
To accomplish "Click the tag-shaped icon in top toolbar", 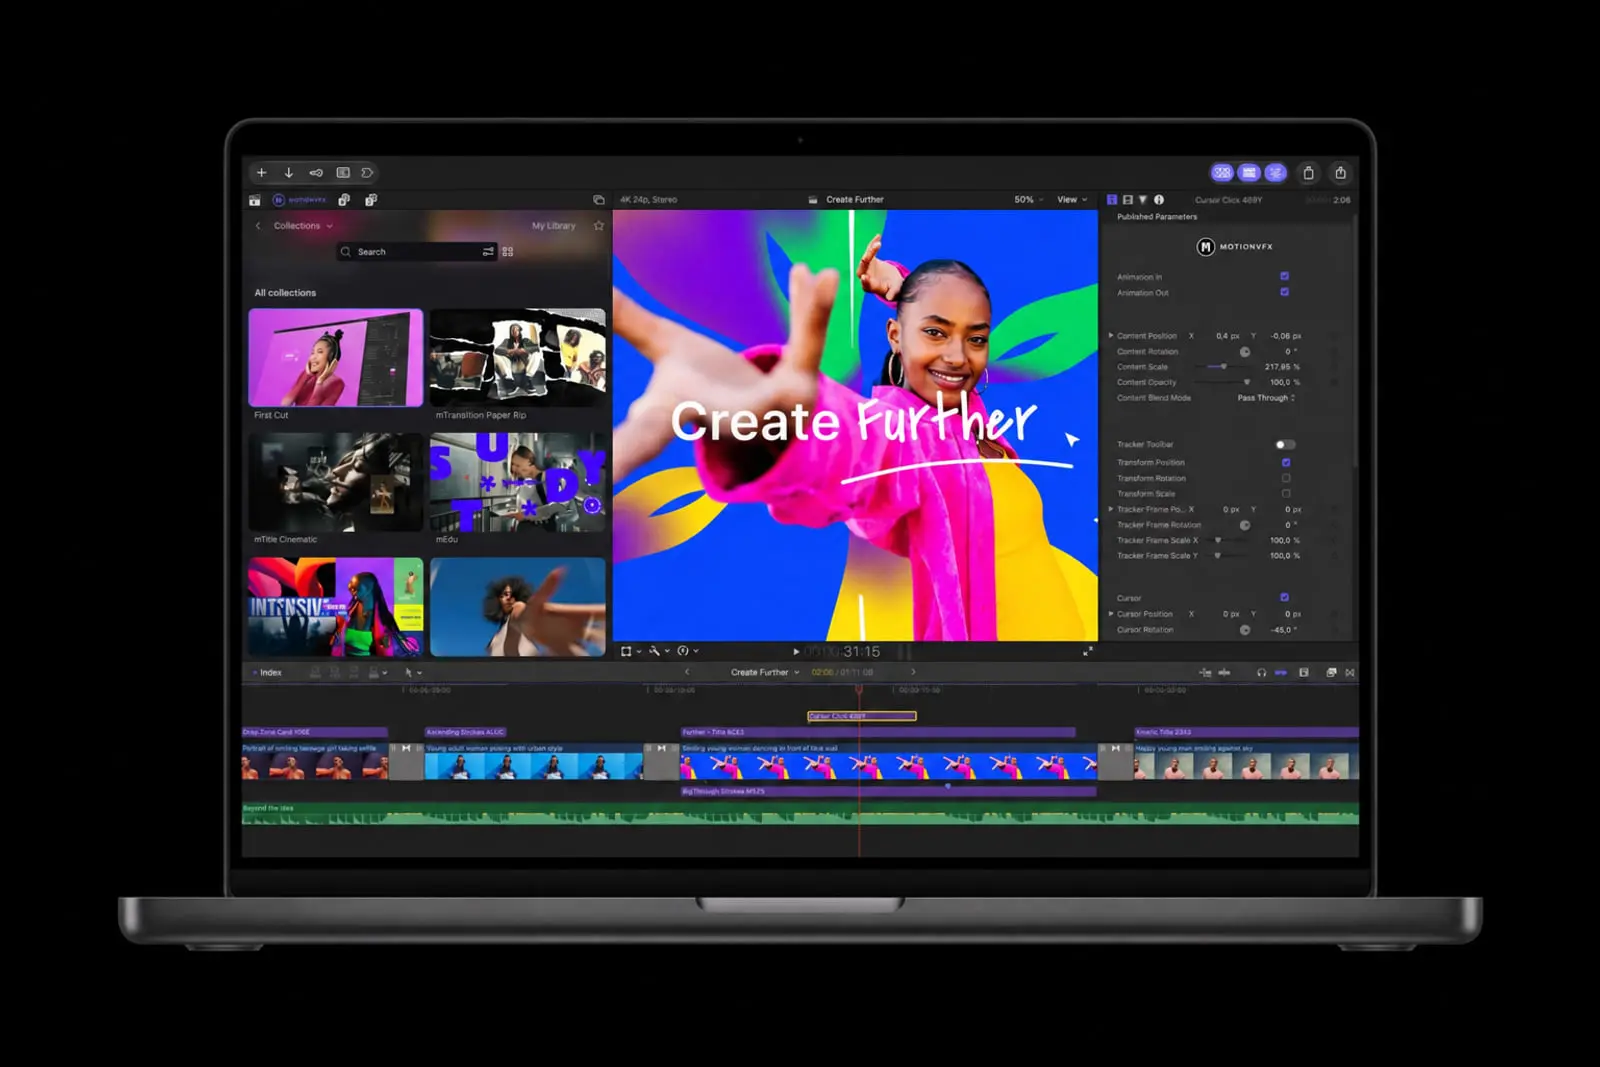I will coord(367,173).
